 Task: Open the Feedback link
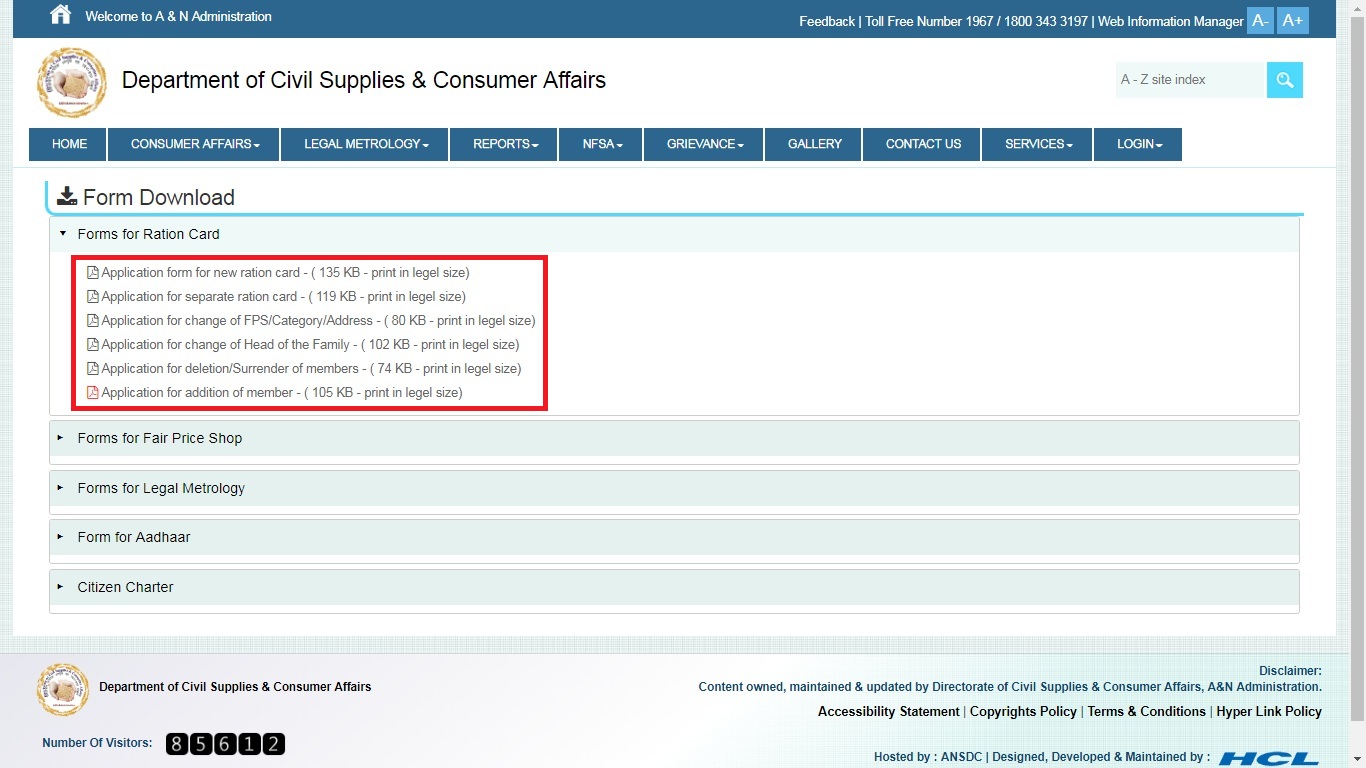pos(826,21)
